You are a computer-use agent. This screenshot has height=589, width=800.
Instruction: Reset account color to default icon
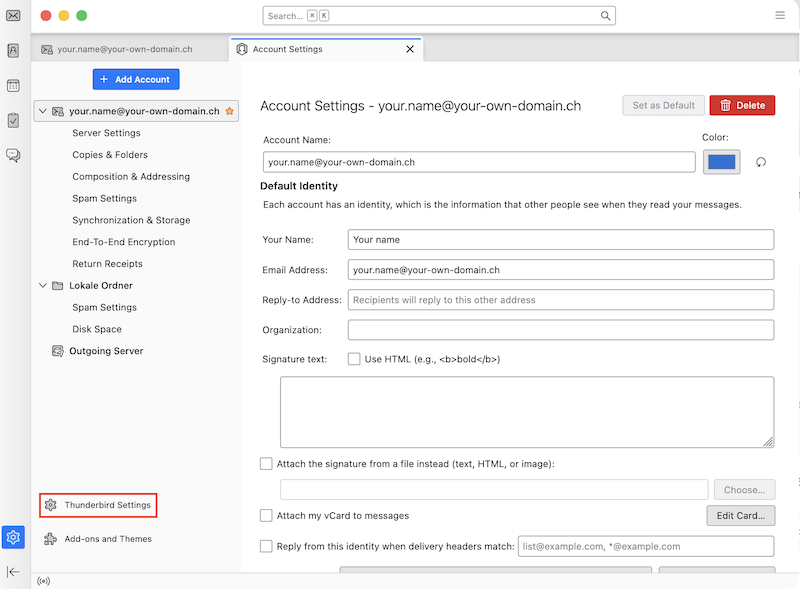[761, 162]
